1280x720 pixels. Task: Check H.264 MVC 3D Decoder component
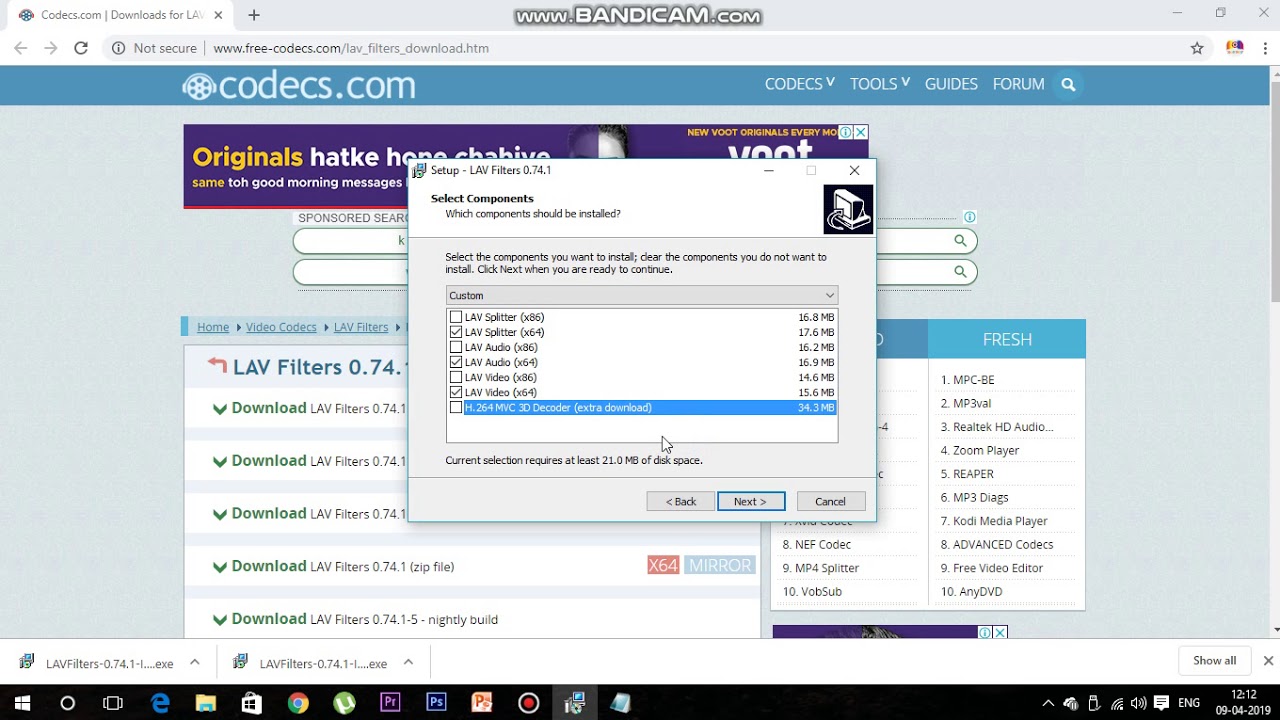coord(456,407)
